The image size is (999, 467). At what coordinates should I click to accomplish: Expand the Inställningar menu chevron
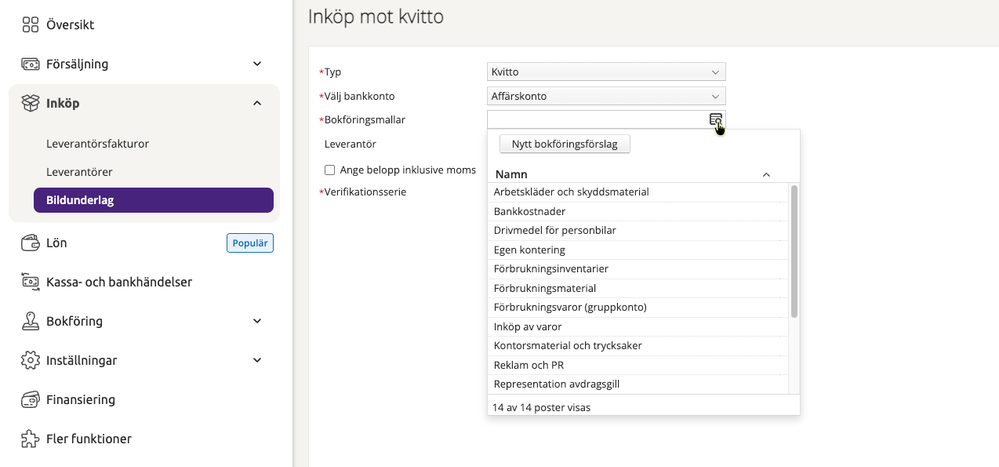(257, 360)
